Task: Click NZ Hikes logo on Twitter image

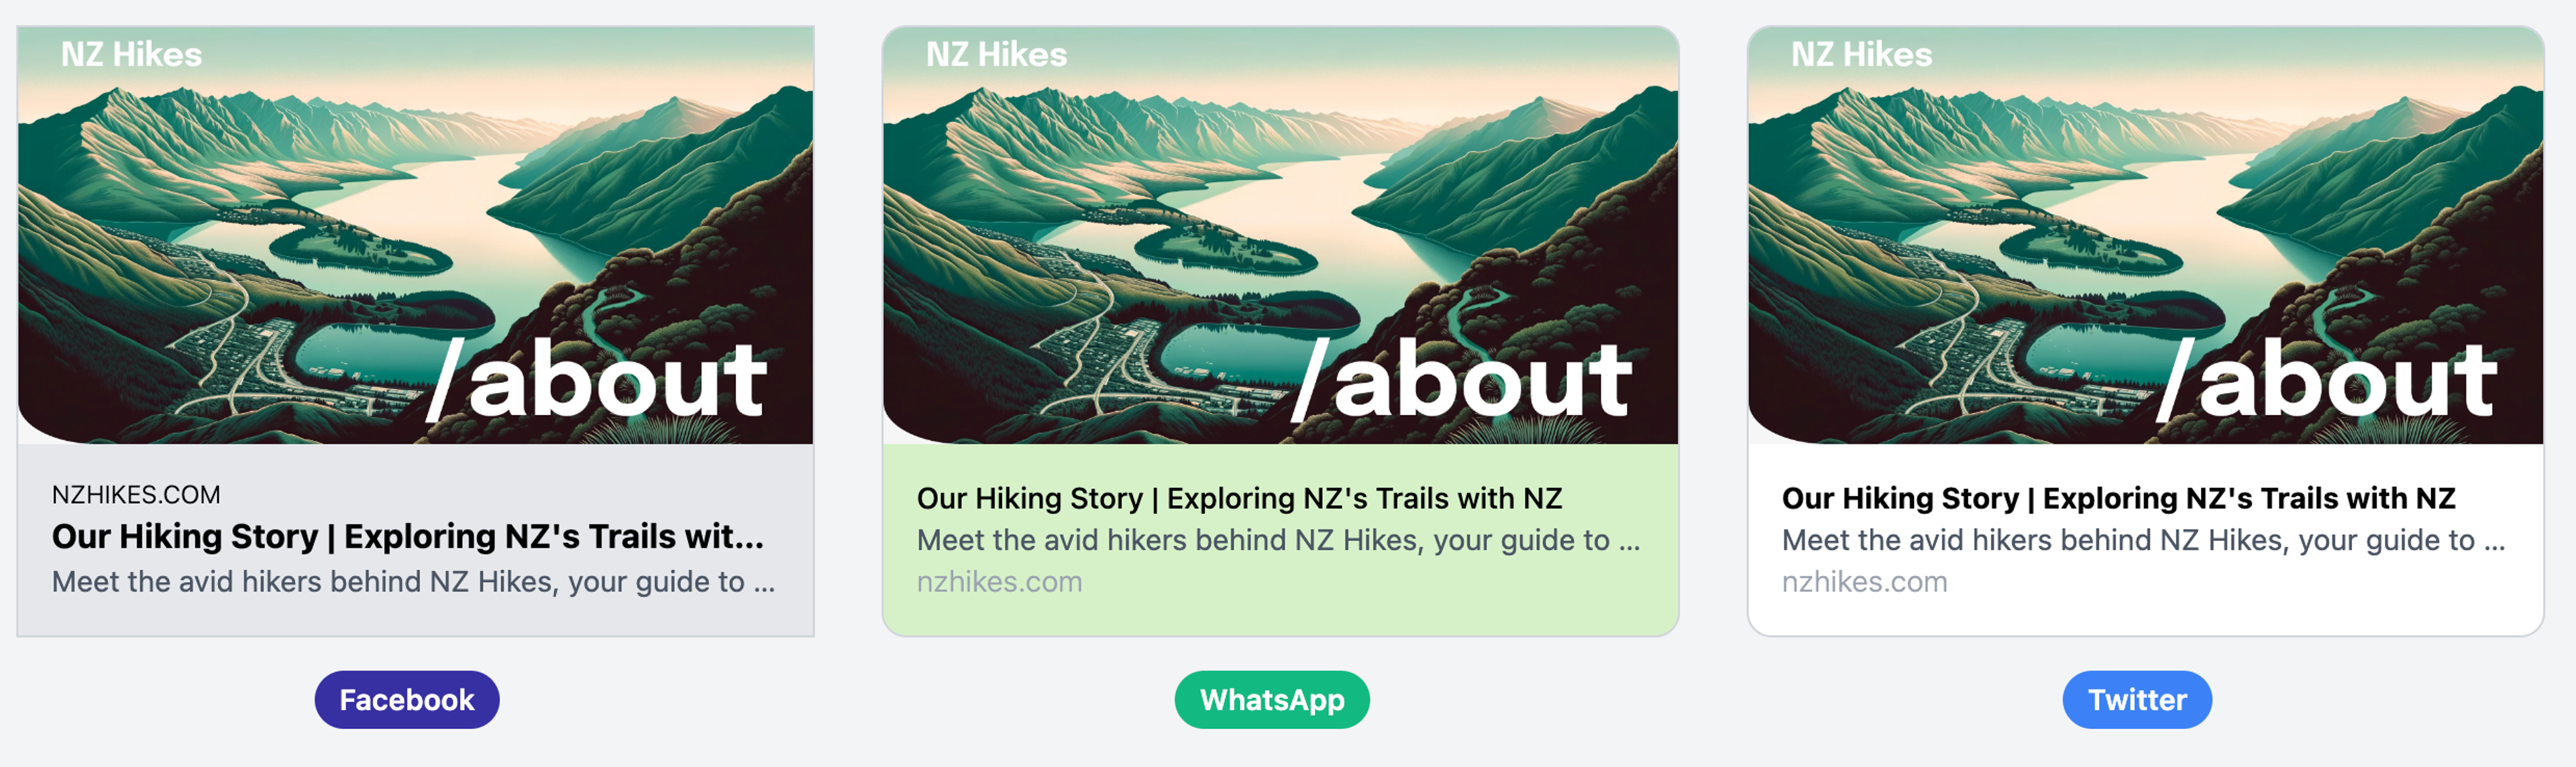Action: (1861, 54)
